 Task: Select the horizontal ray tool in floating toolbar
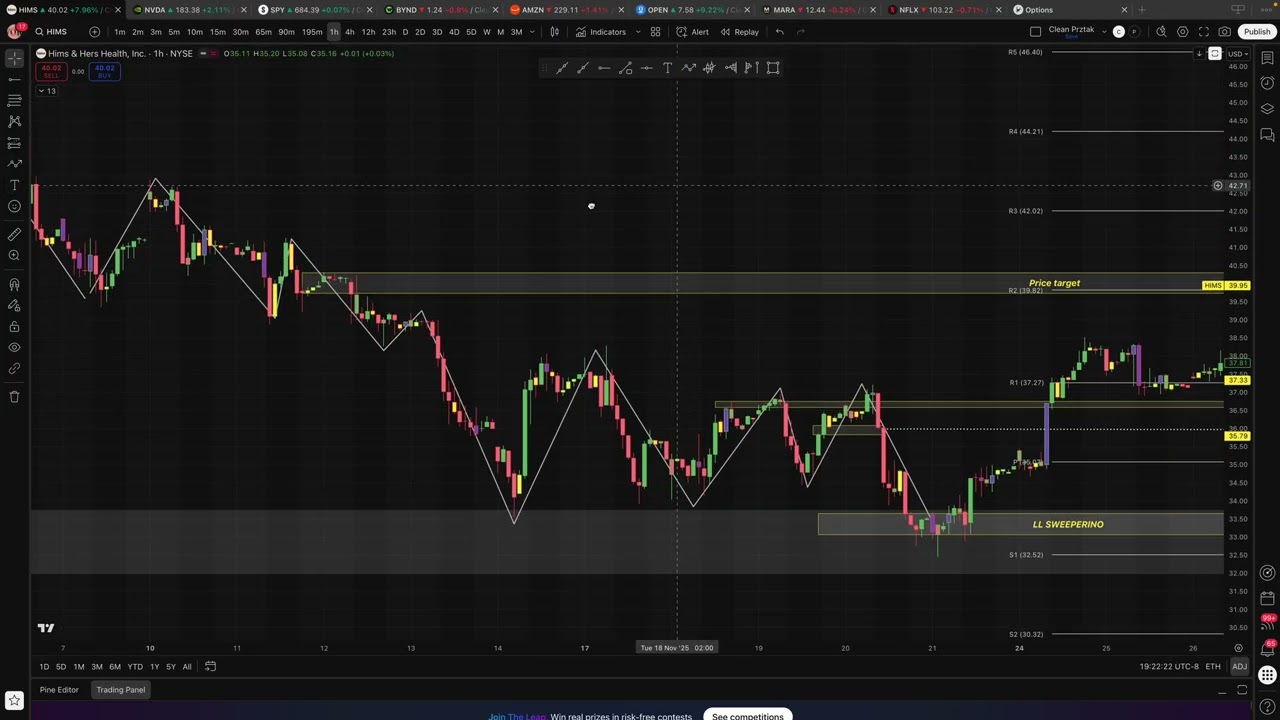pyautogui.click(x=604, y=68)
